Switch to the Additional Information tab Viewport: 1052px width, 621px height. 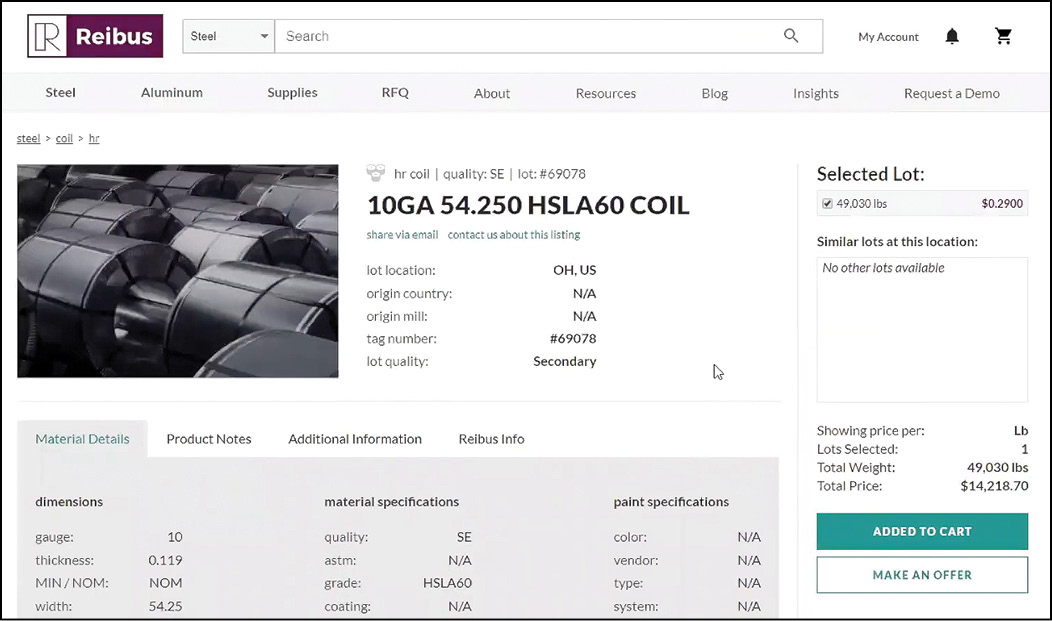click(355, 439)
